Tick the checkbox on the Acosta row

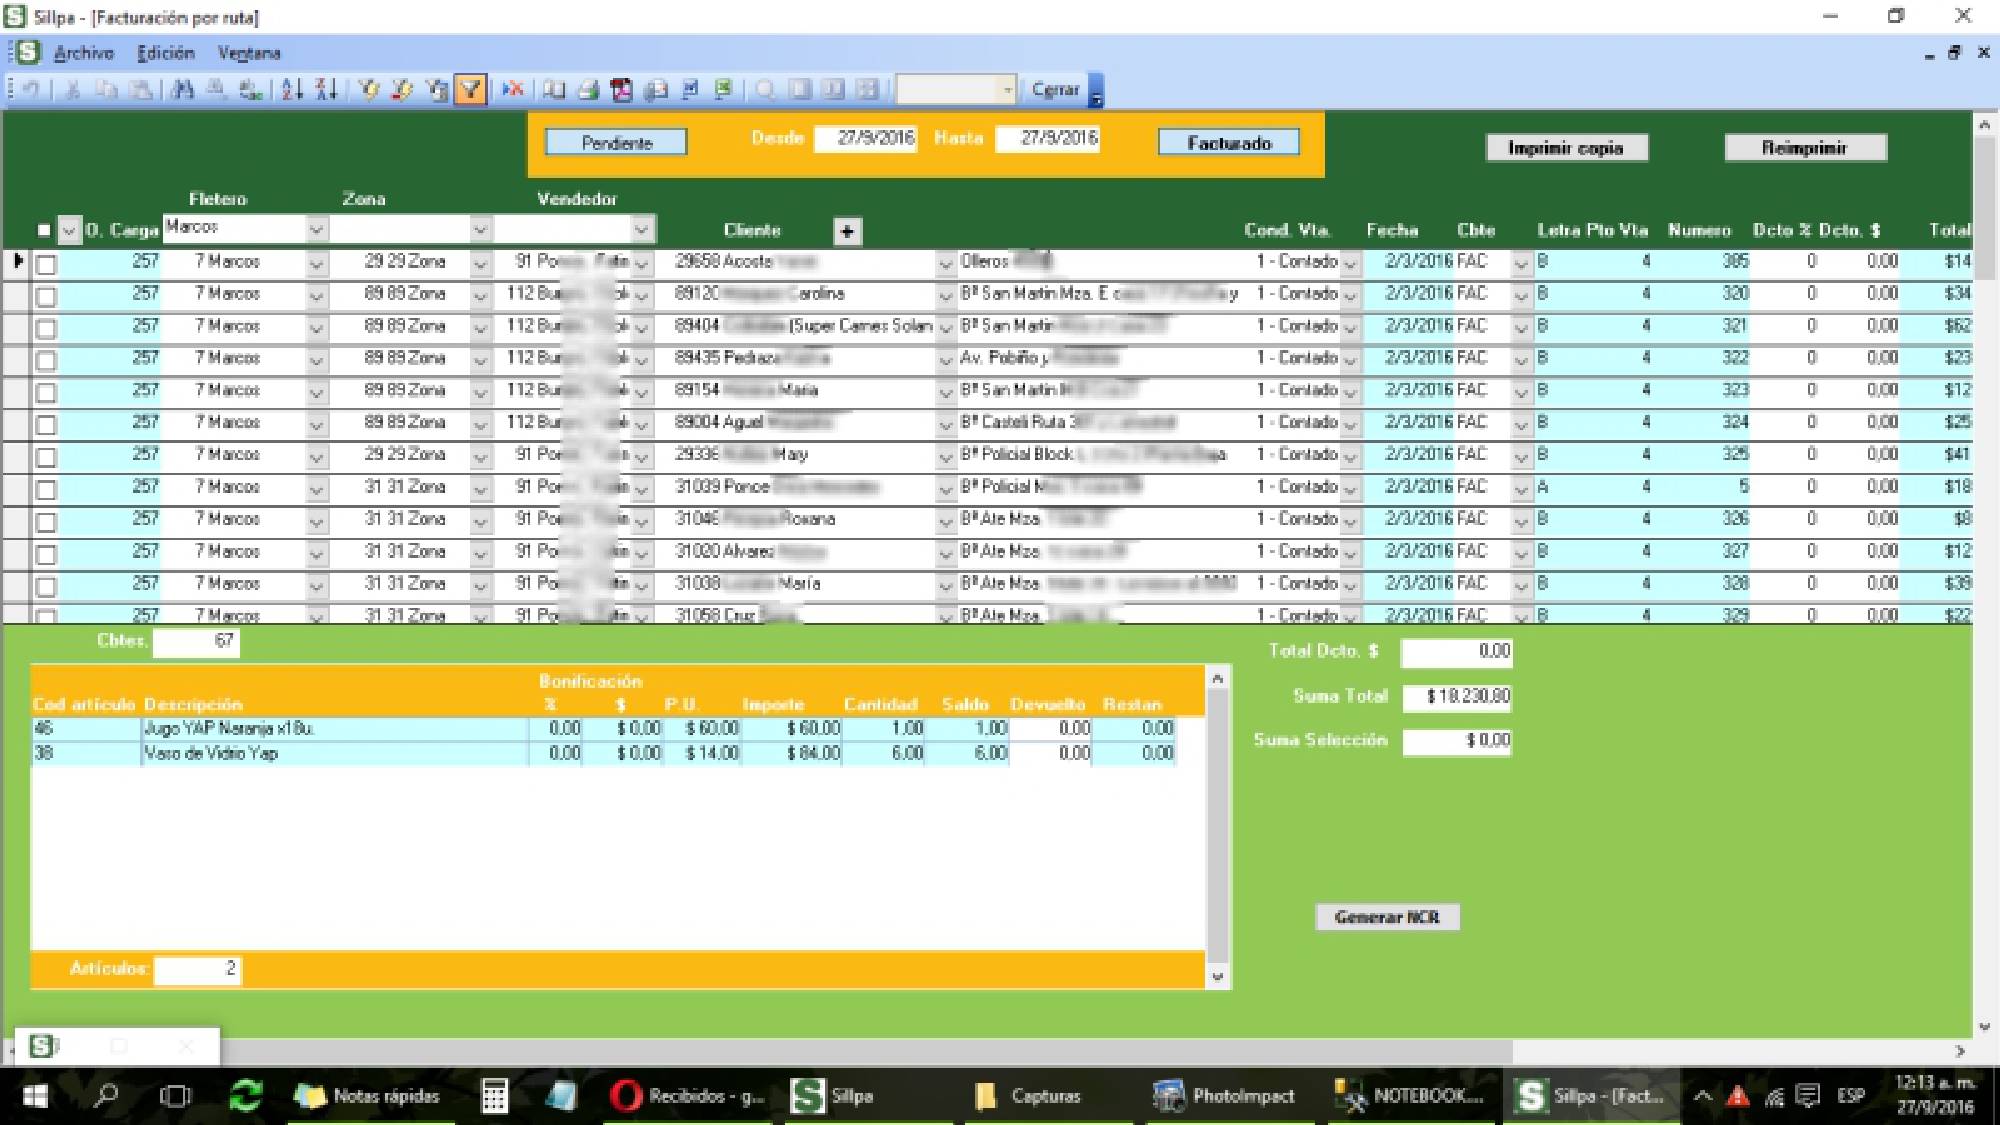pyautogui.click(x=46, y=265)
